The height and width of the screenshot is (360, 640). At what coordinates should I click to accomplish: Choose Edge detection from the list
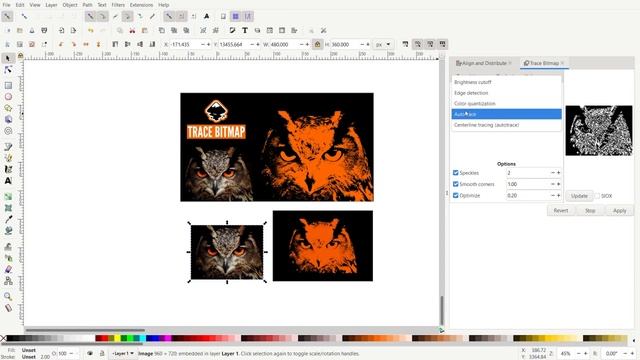(x=507, y=93)
